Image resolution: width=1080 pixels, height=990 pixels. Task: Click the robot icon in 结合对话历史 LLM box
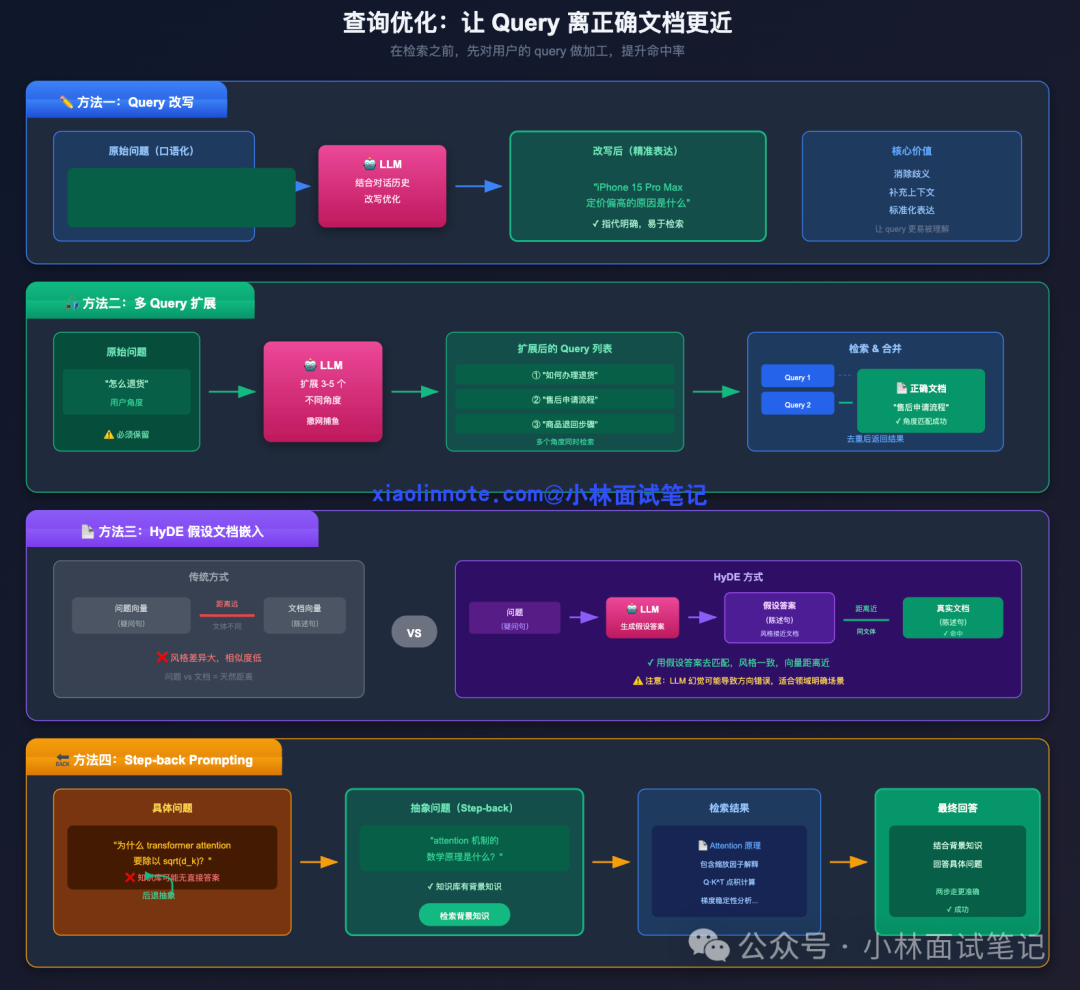(x=370, y=164)
